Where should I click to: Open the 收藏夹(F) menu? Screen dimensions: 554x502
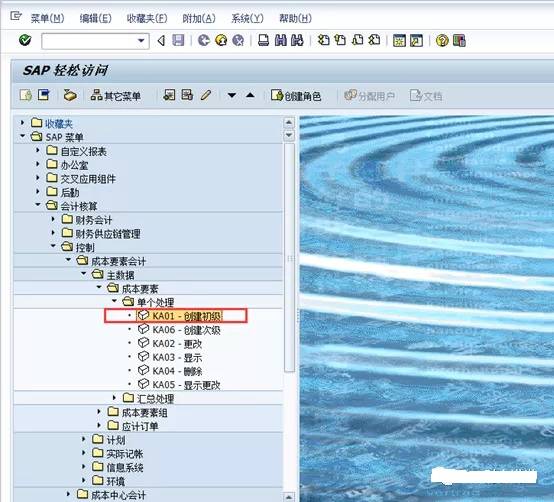coord(147,18)
